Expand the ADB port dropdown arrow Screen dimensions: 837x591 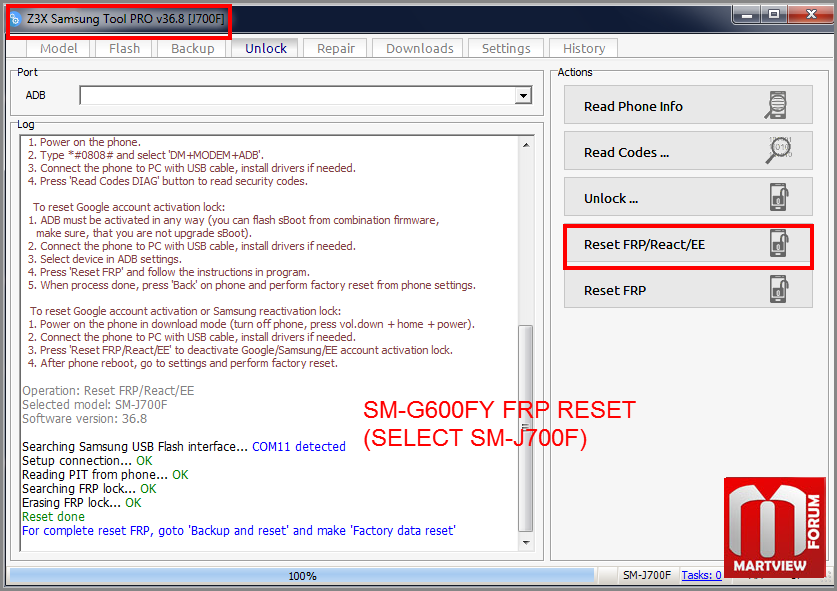523,96
